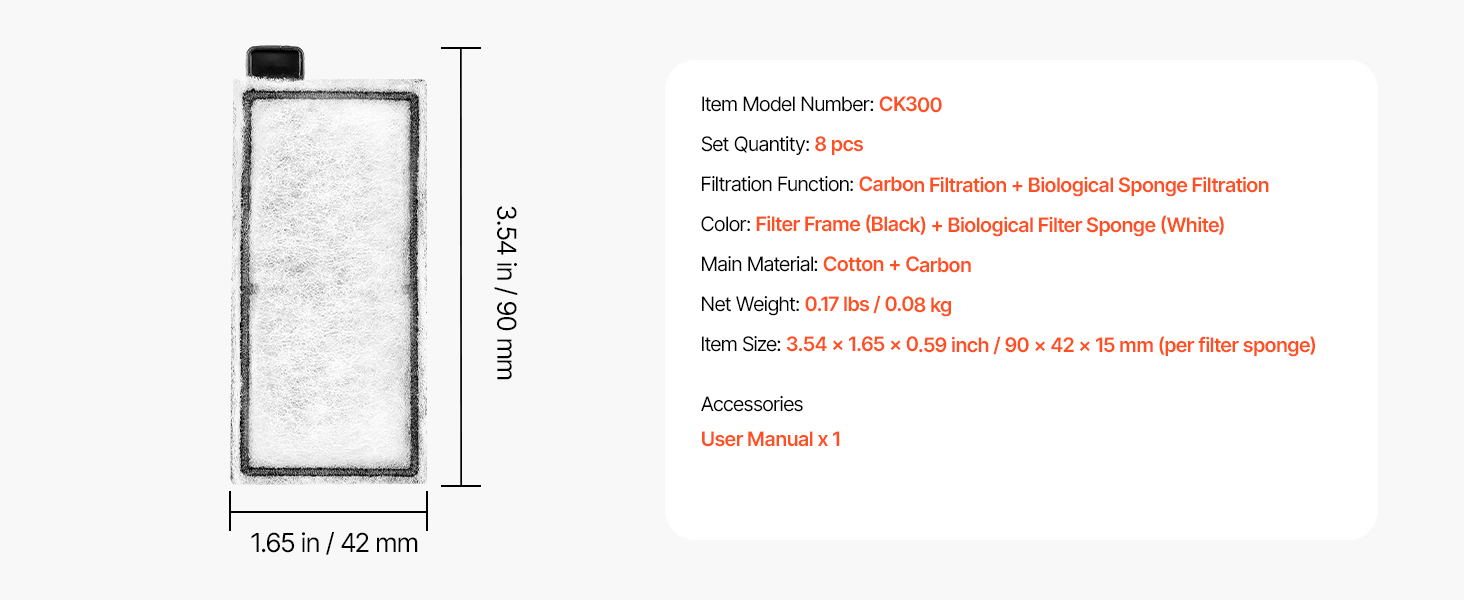Click the 3.54 in / 90 mm height label
This screenshot has height=600, width=1464.
click(505, 292)
